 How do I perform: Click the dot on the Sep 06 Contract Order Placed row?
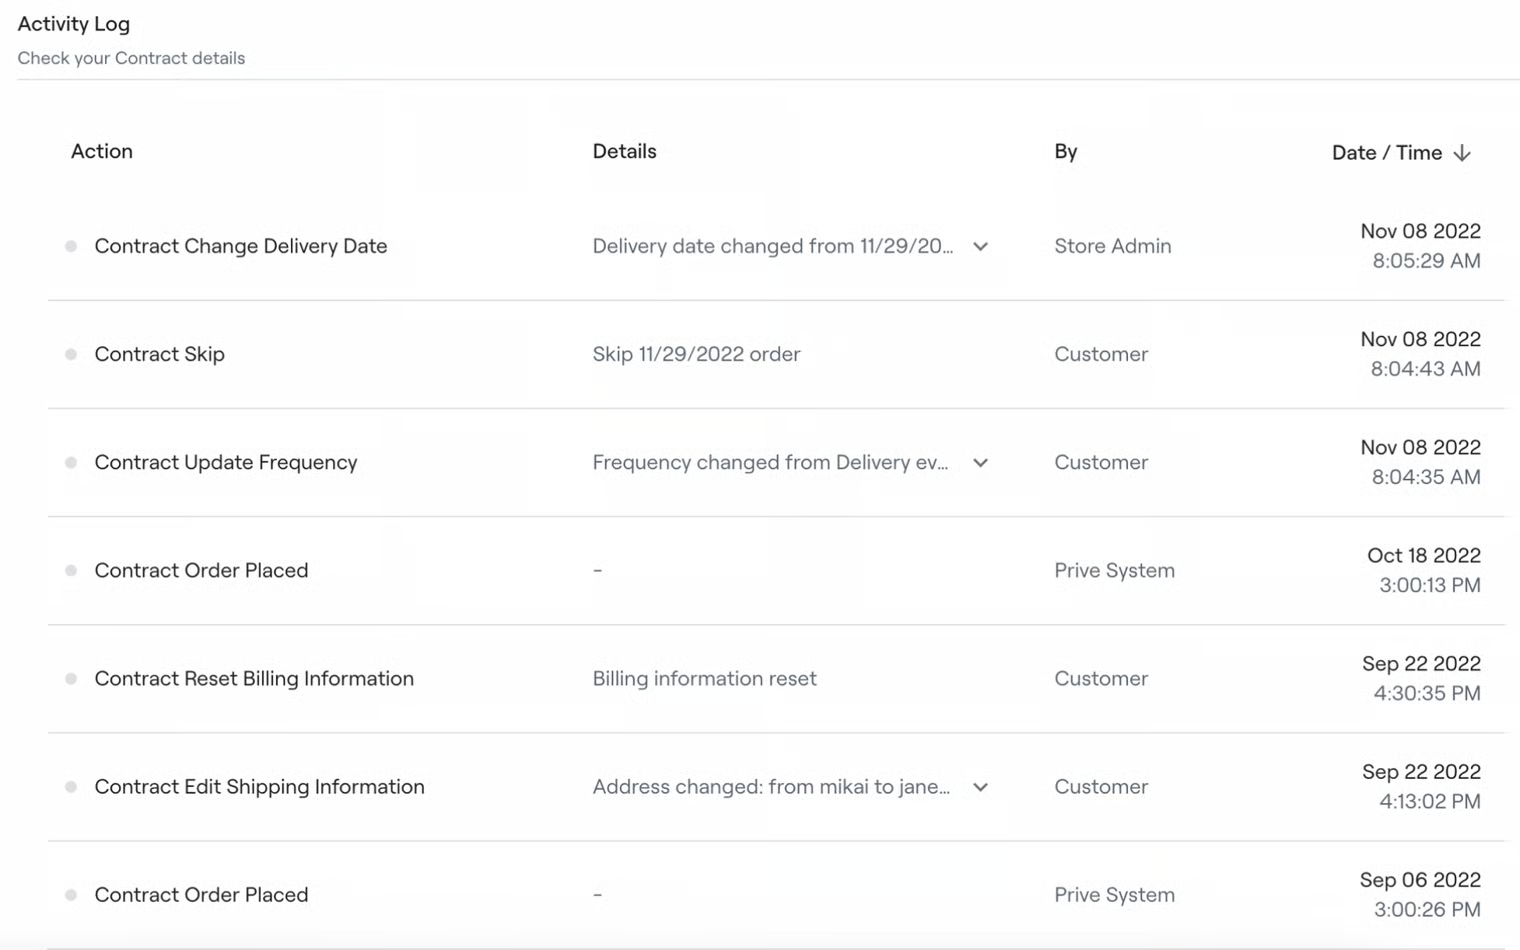click(71, 895)
